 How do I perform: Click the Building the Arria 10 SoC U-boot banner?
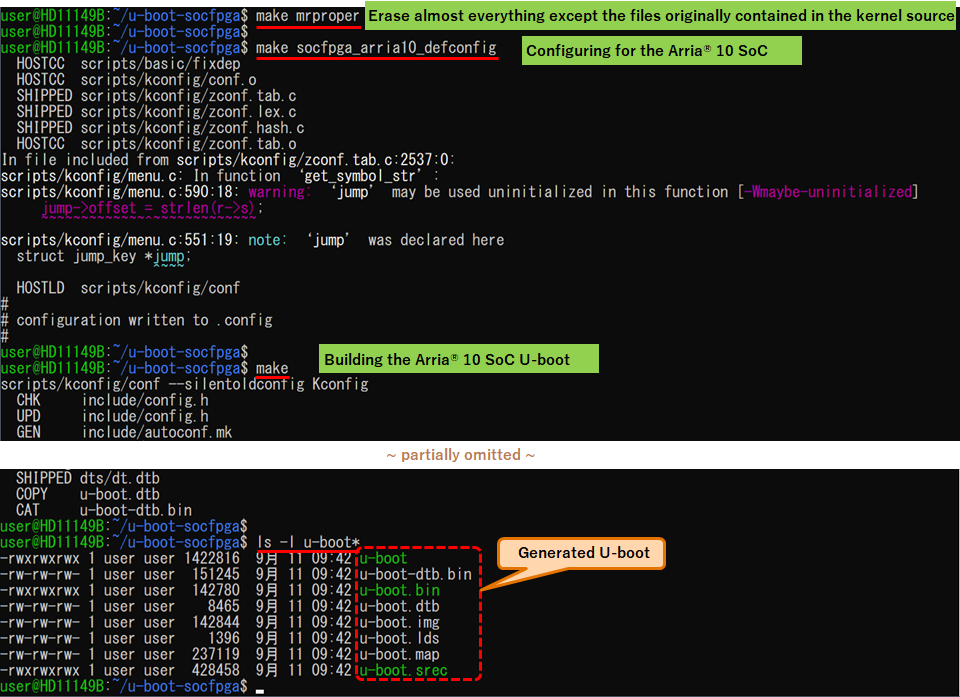(x=458, y=358)
